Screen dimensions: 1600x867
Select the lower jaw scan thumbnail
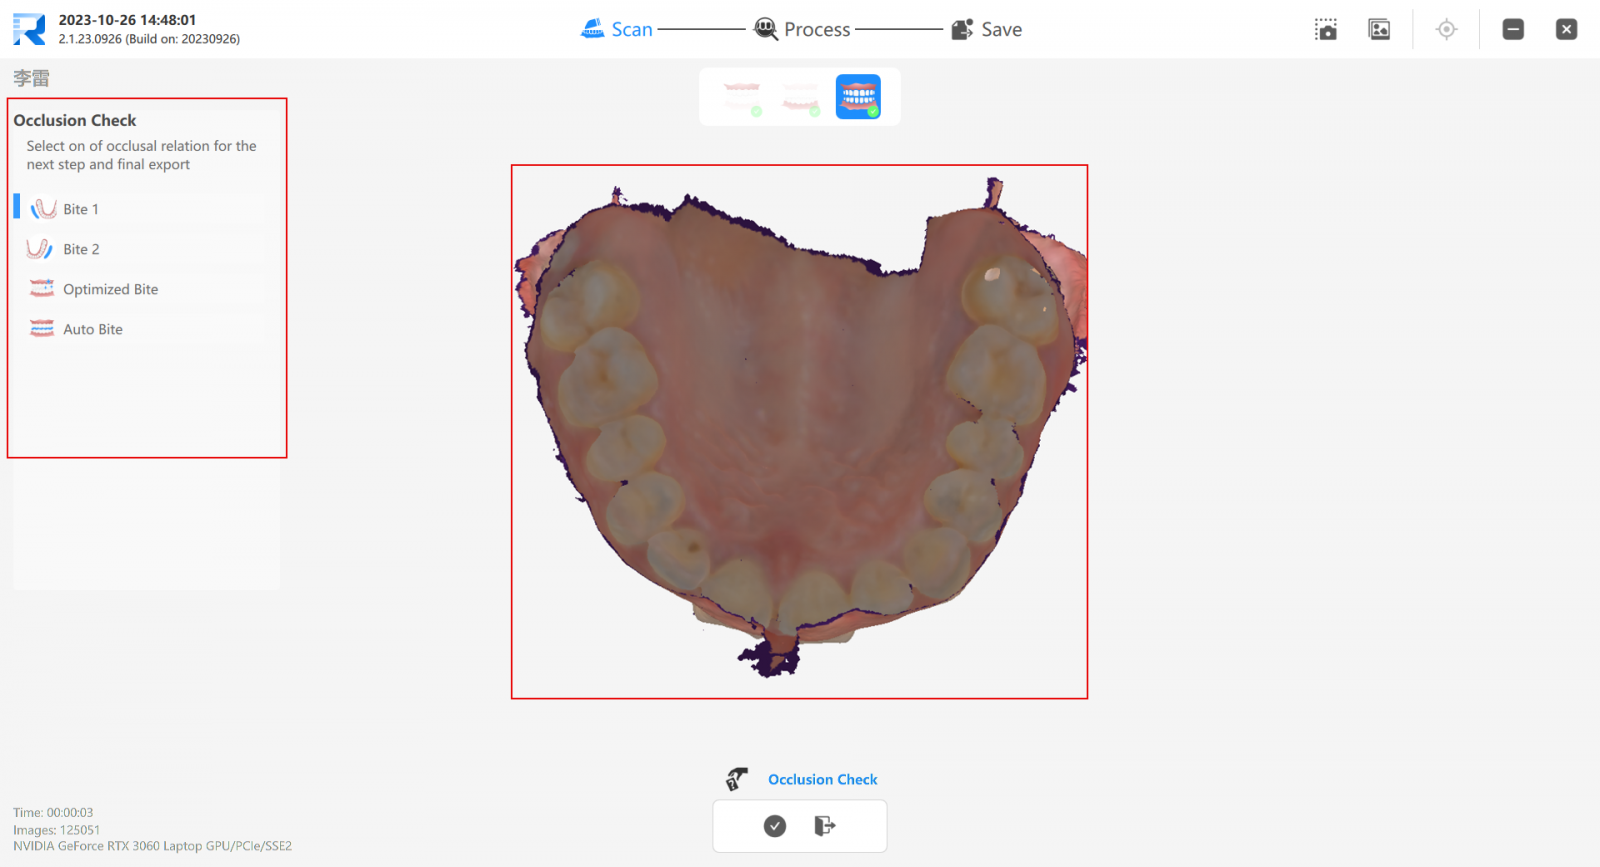pos(800,97)
